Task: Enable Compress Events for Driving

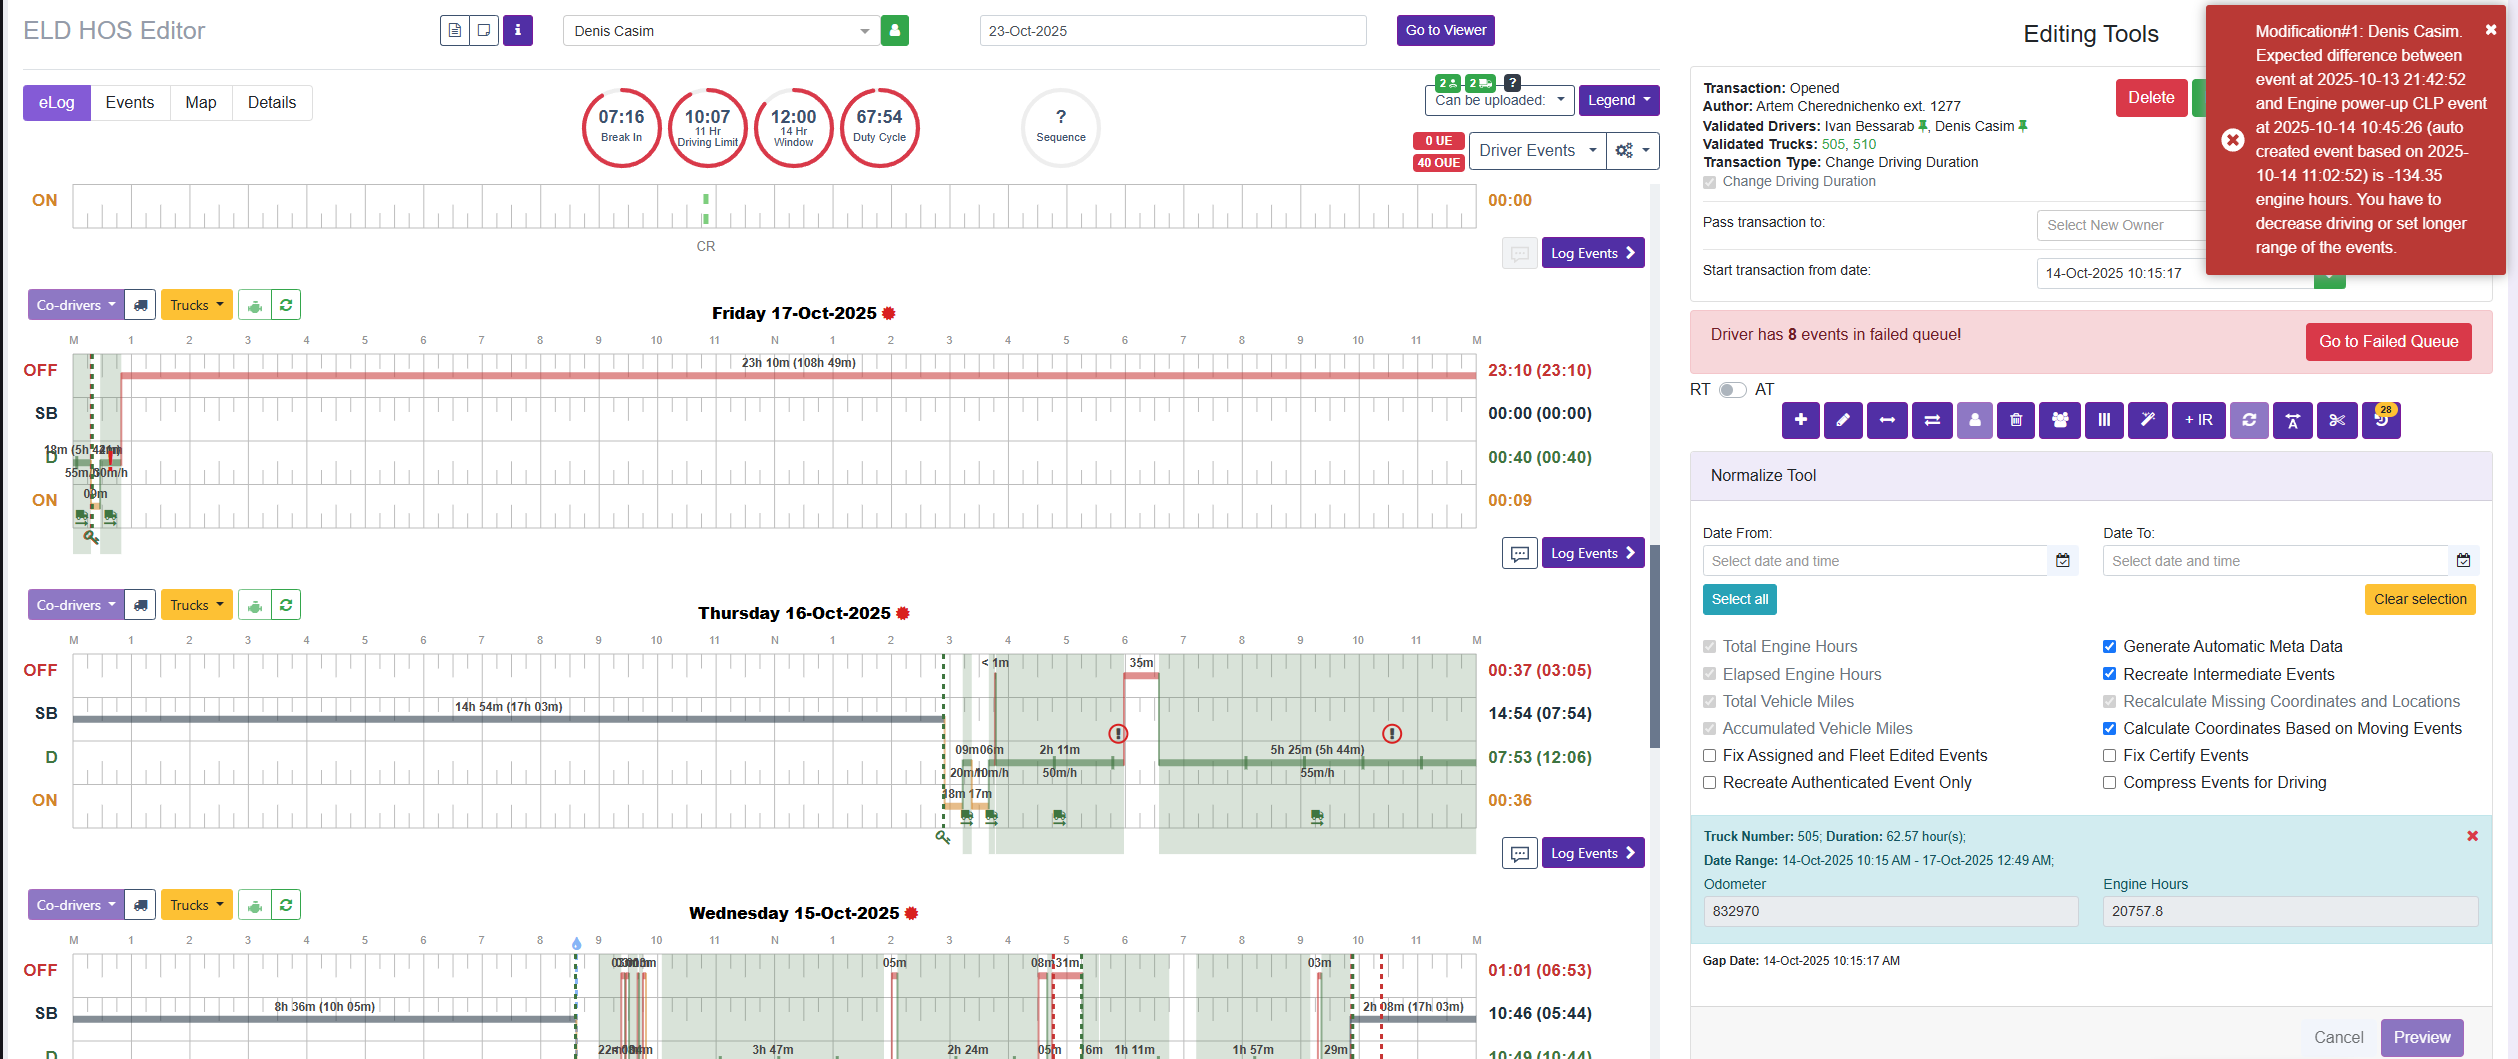Action: click(x=2109, y=783)
